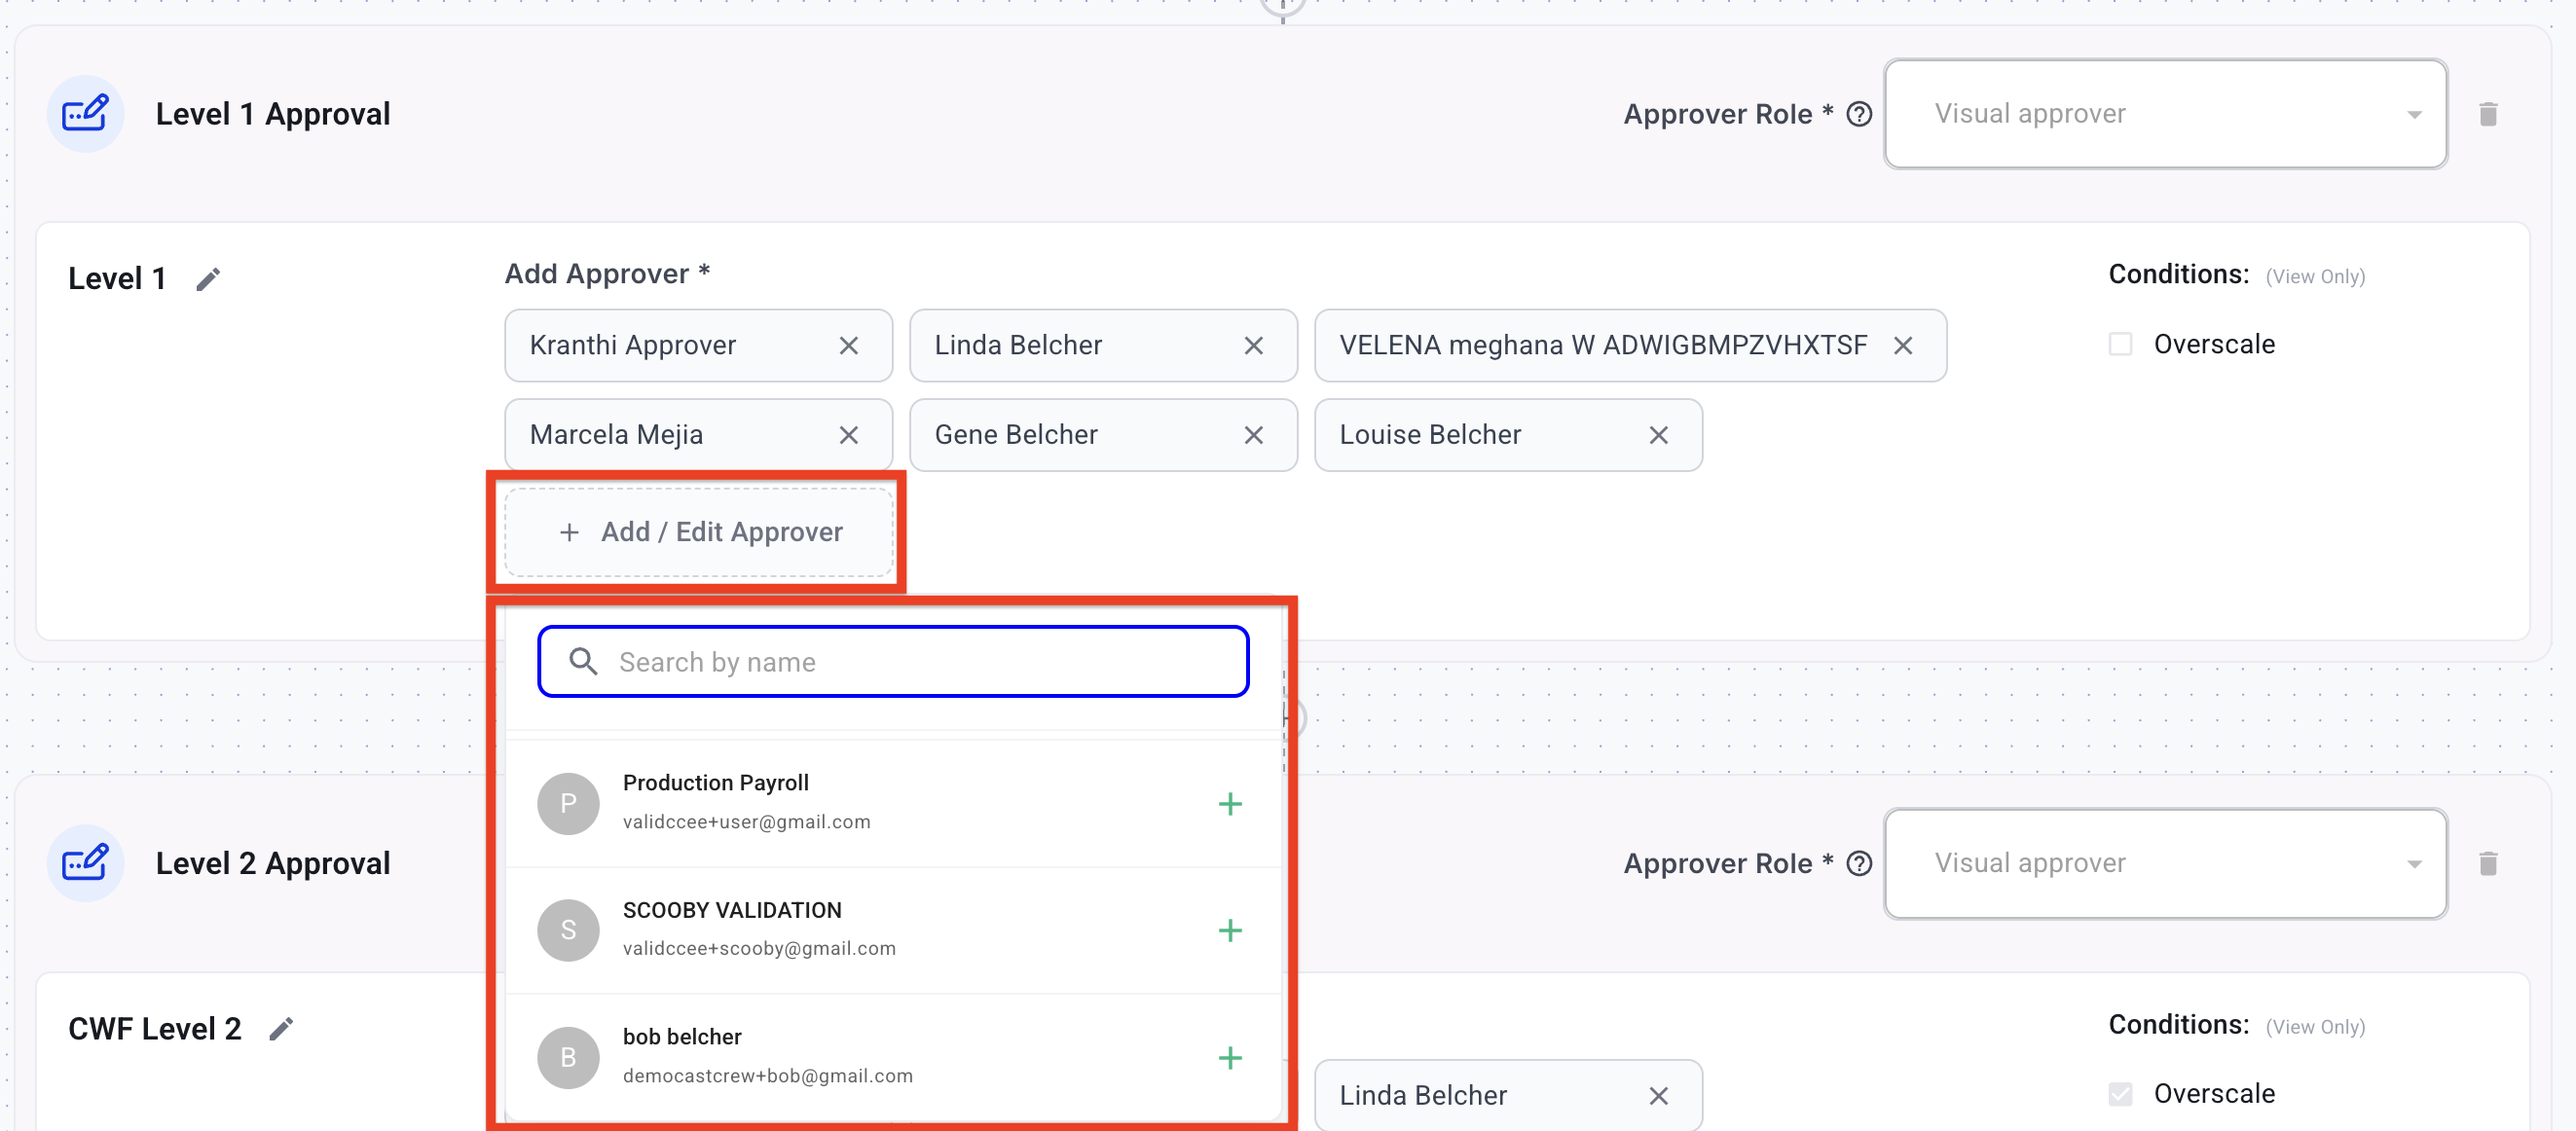Remove Linda Belcher from Level 1 approvers
This screenshot has height=1131, width=2576.
coord(1254,346)
